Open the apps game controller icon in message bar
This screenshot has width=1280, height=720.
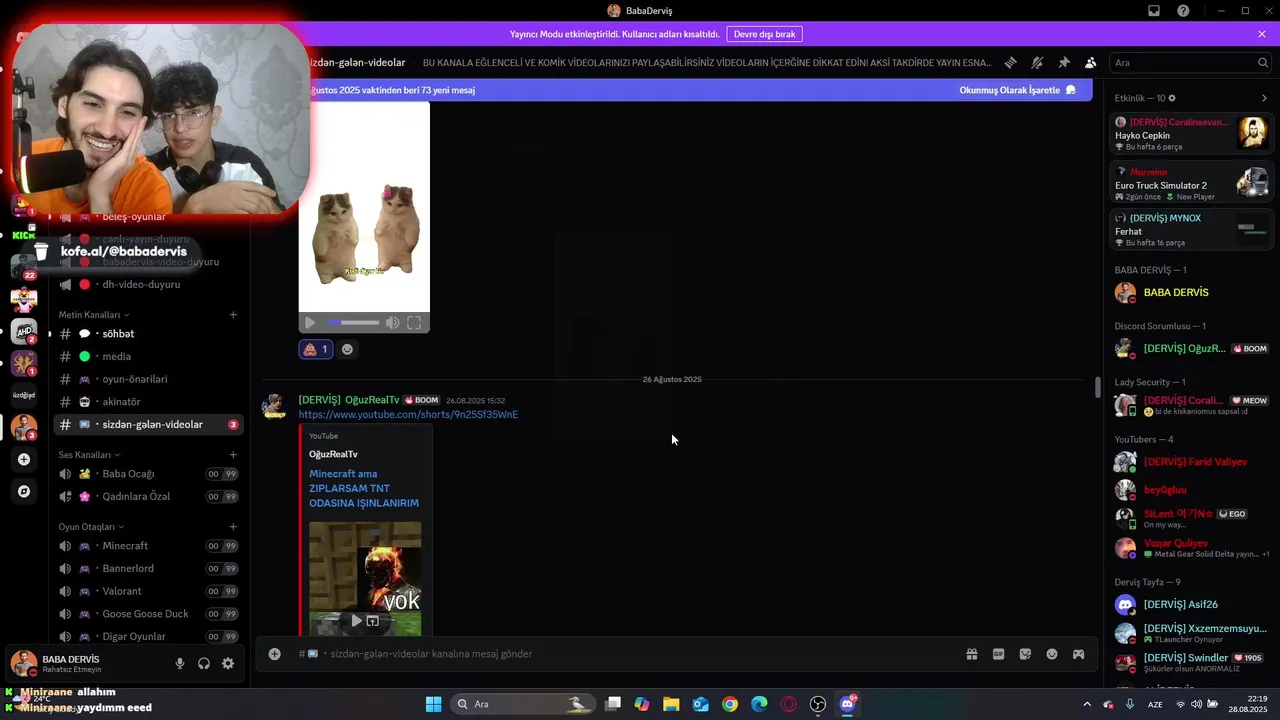coord(1079,654)
